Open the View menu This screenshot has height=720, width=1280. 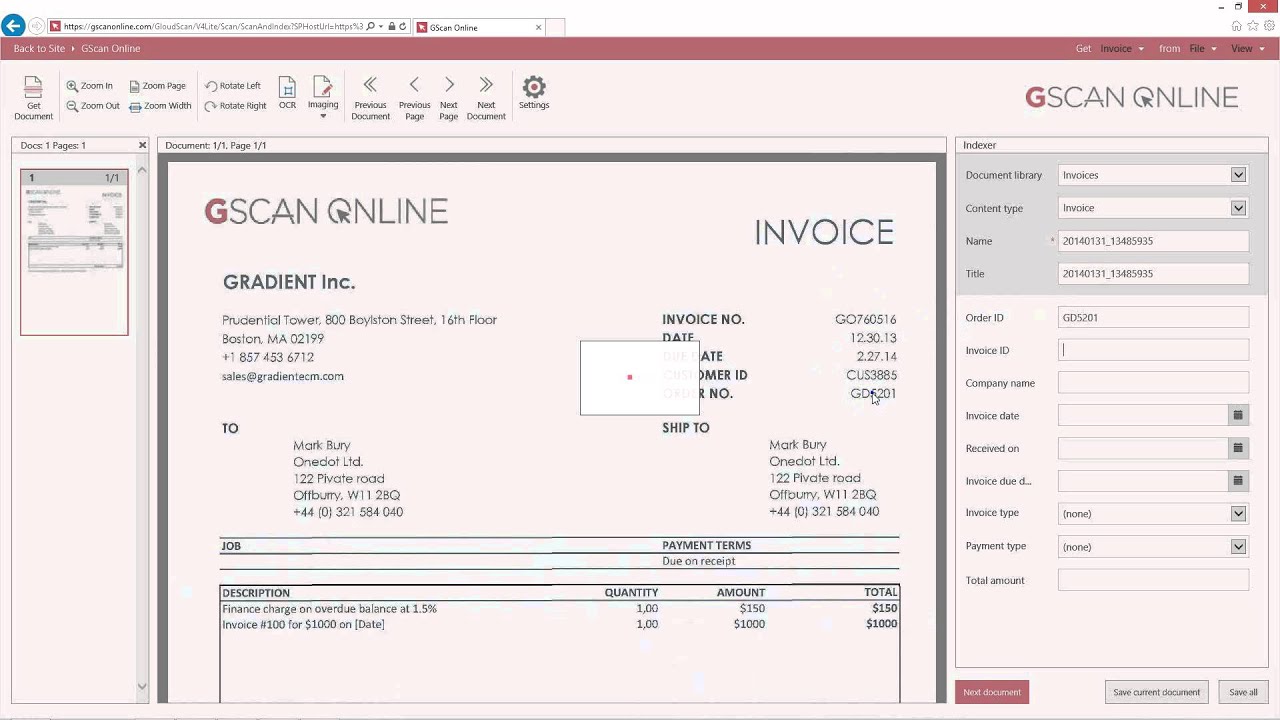(x=1248, y=48)
